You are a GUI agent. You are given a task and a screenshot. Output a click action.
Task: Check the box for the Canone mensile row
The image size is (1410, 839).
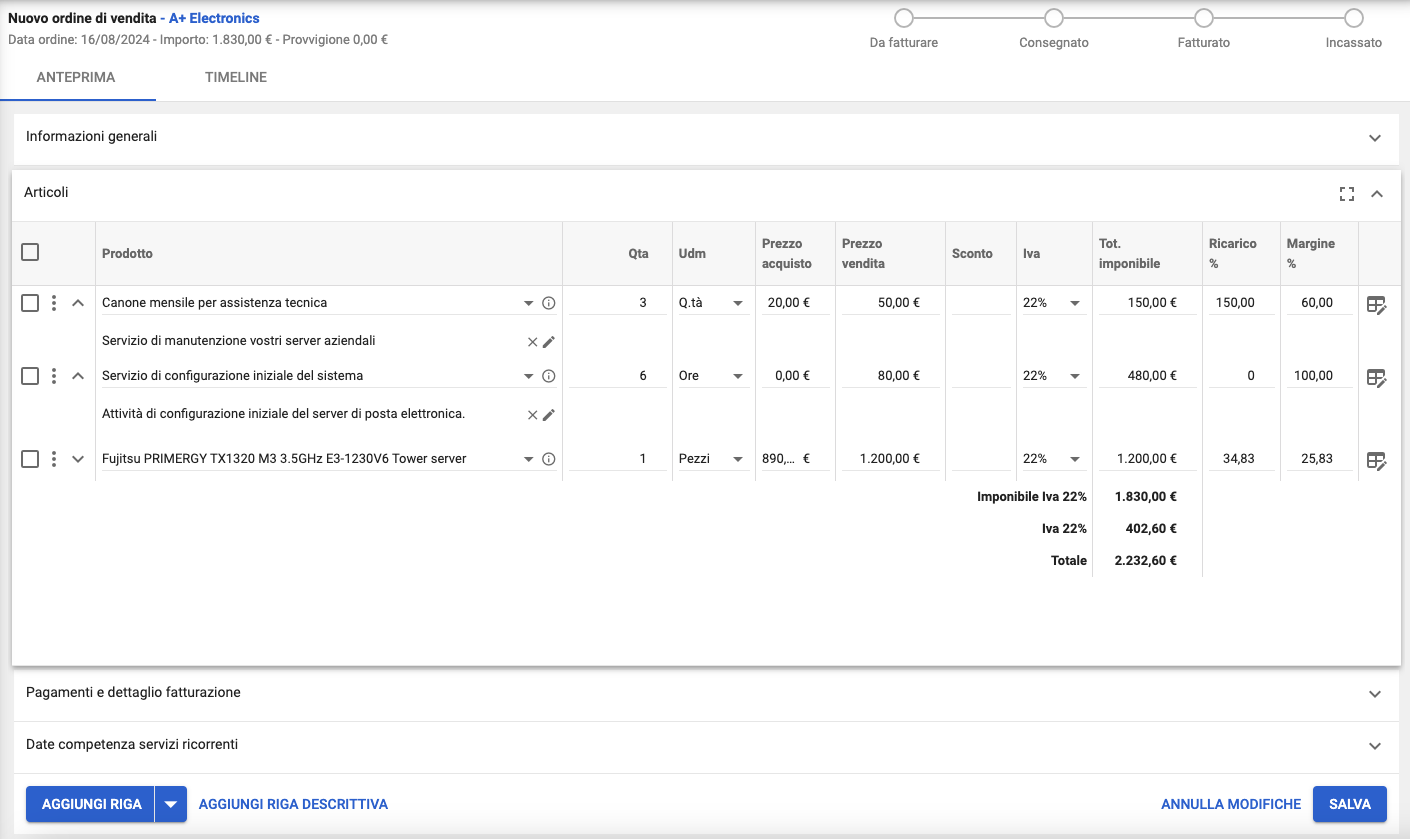tap(30, 303)
